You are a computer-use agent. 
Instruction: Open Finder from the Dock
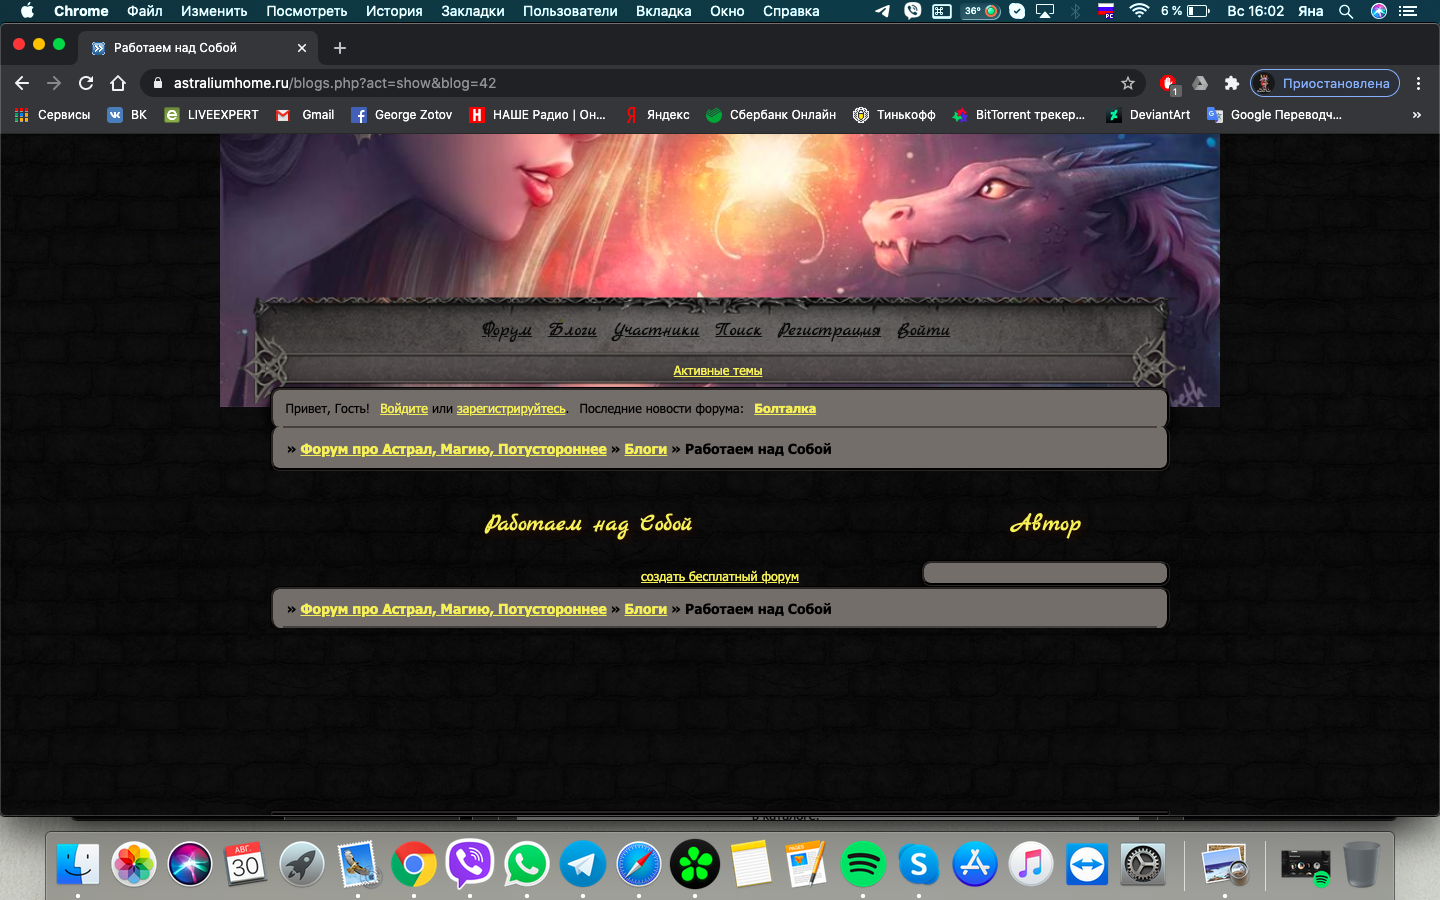pyautogui.click(x=78, y=865)
